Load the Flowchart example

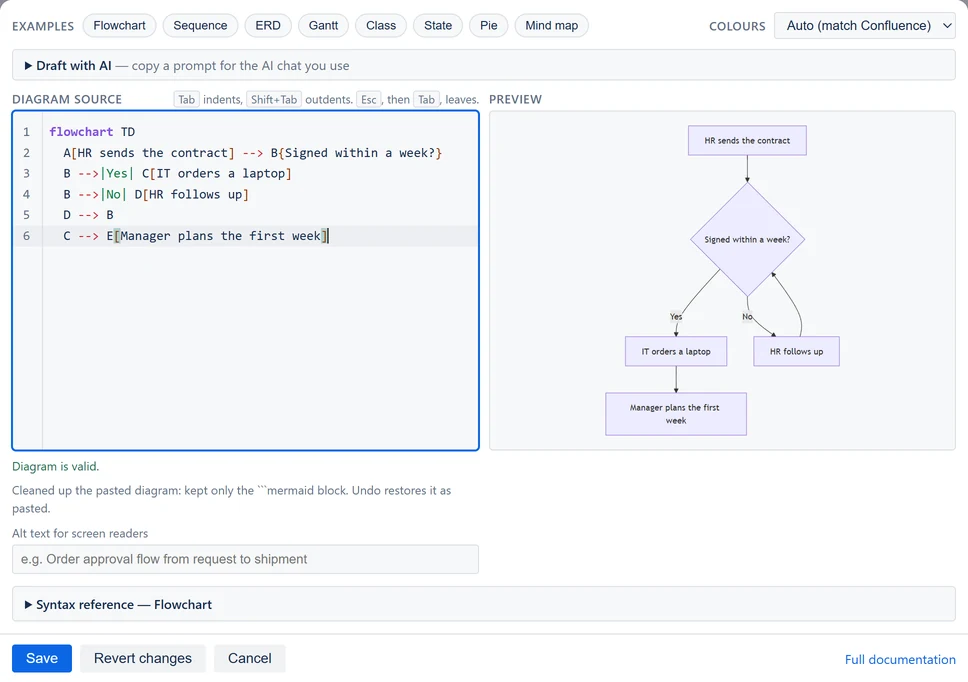[119, 25]
